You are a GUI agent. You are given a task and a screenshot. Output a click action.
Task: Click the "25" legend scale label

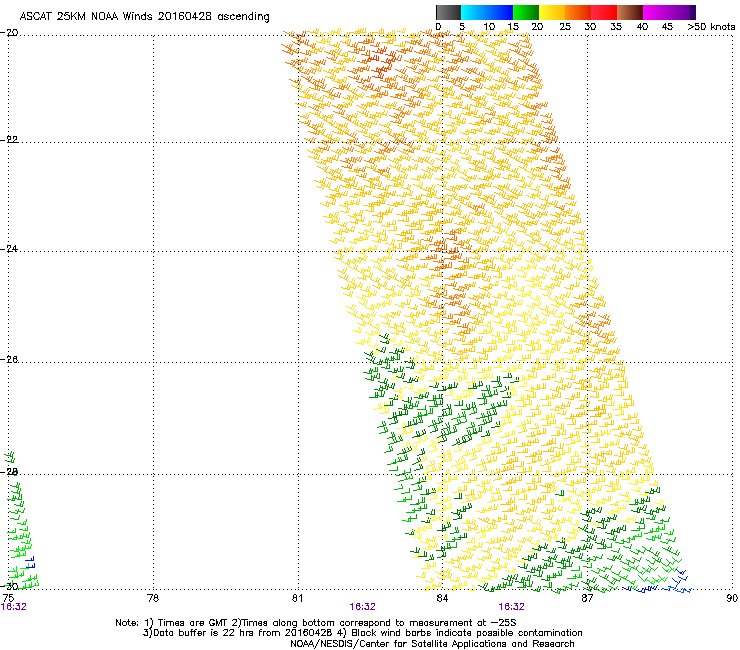(565, 27)
